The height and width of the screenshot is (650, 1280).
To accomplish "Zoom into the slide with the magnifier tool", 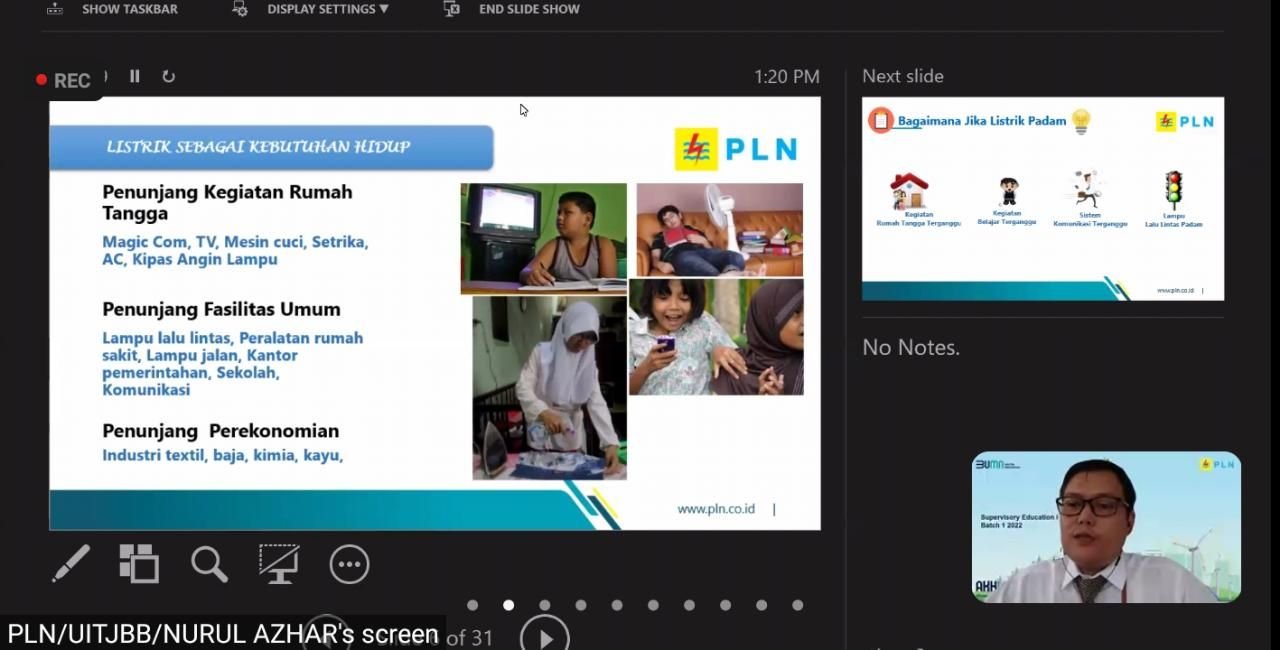I will tap(209, 564).
